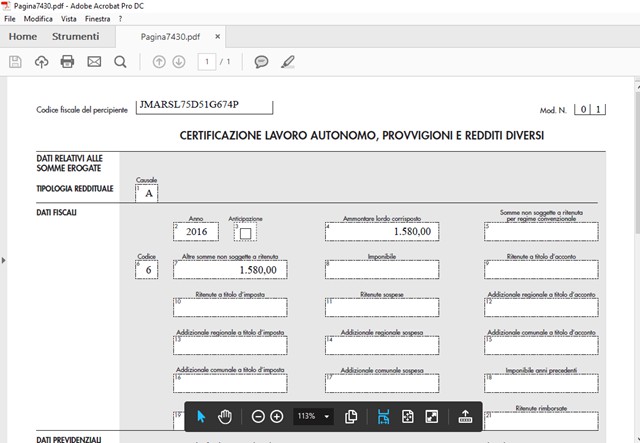Image resolution: width=640 pixels, height=443 pixels.
Task: Open the Modifica menu
Action: (x=38, y=19)
